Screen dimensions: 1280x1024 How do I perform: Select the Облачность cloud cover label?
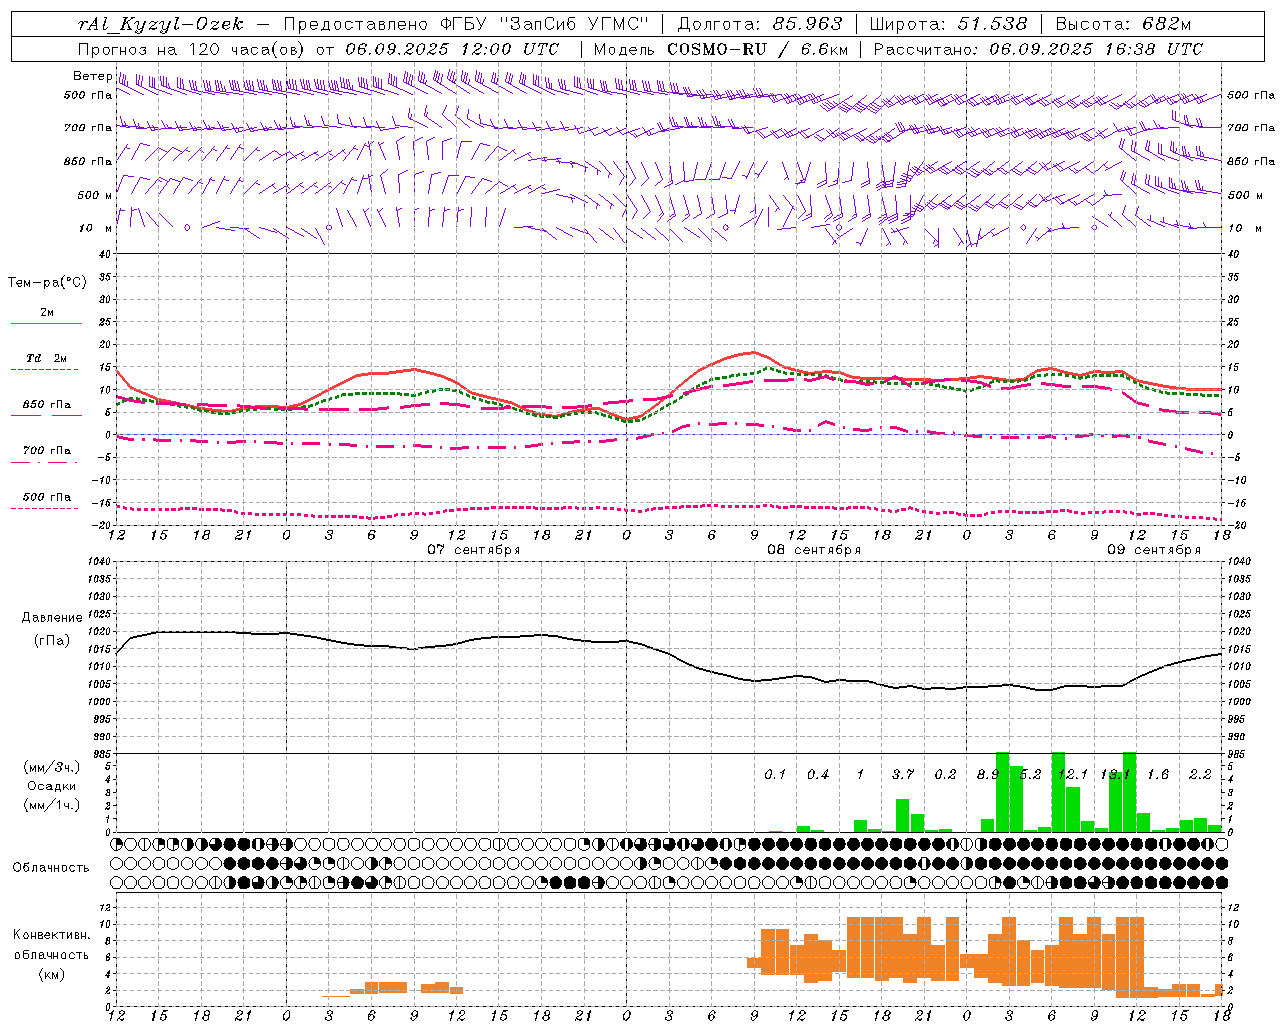[50, 868]
